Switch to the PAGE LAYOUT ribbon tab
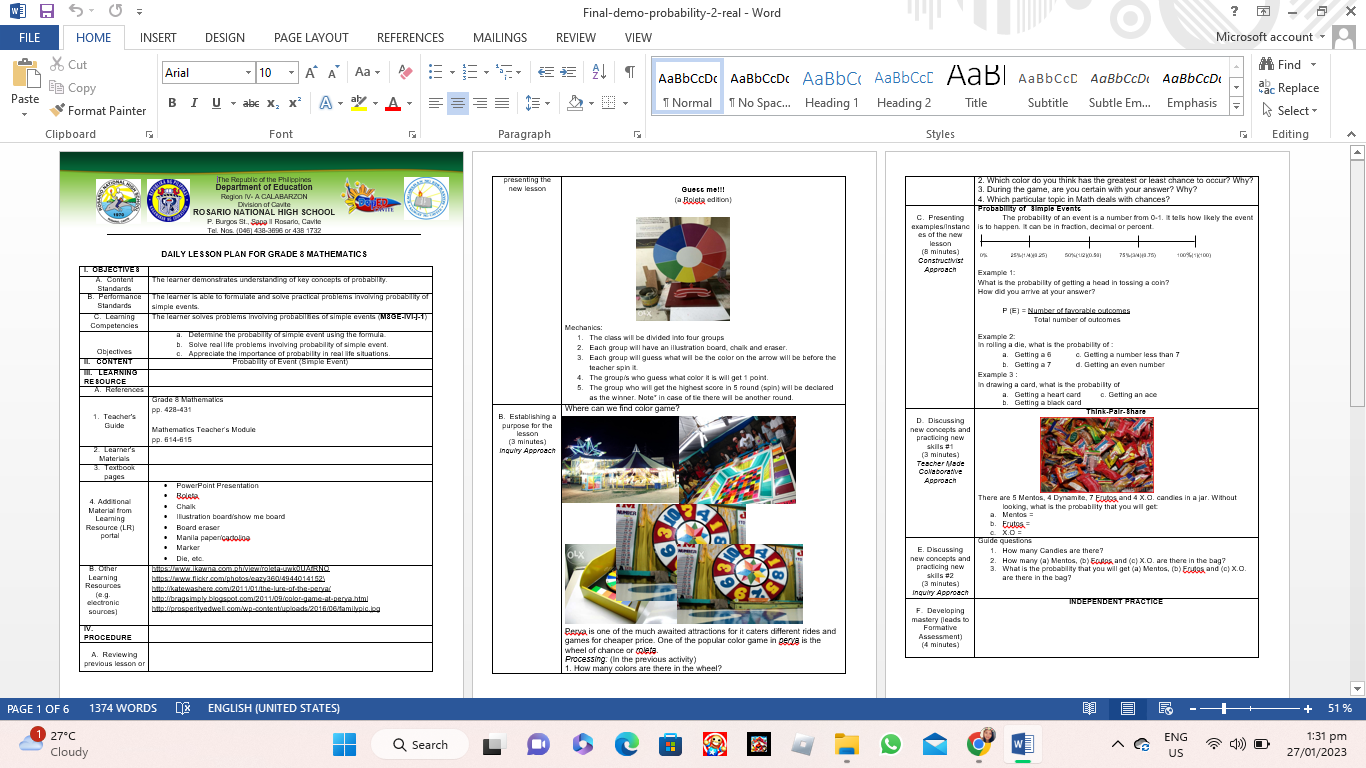Image resolution: width=1366 pixels, height=768 pixels. click(x=311, y=38)
